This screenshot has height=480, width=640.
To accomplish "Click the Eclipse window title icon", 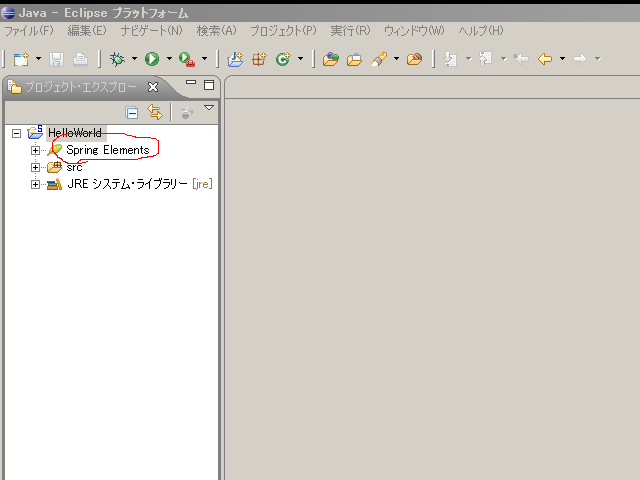I will pyautogui.click(x=8, y=13).
